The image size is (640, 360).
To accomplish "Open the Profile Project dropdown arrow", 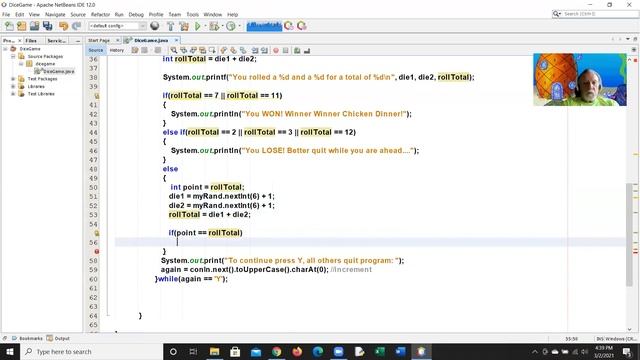I will [x=239, y=26].
